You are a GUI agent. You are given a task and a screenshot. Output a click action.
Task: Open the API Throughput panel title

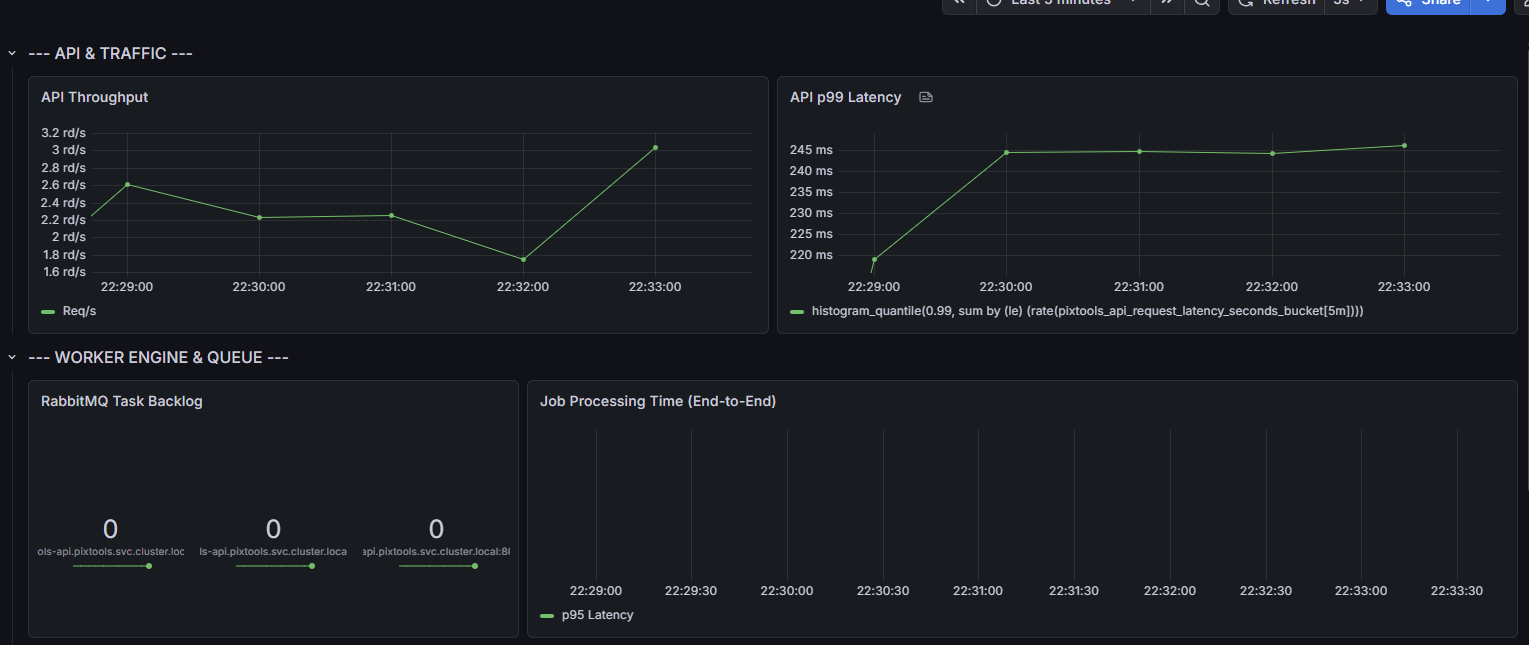[x=94, y=97]
